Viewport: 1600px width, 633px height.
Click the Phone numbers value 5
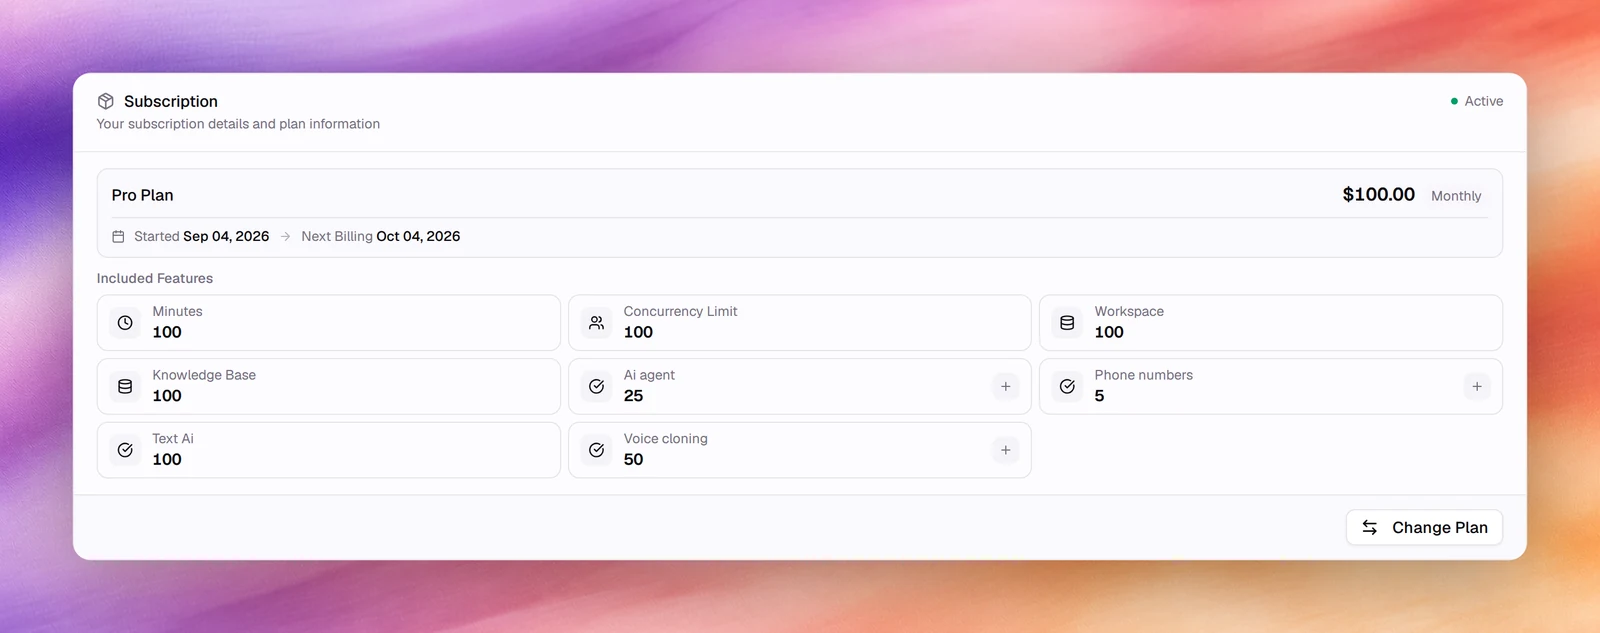[1099, 396]
